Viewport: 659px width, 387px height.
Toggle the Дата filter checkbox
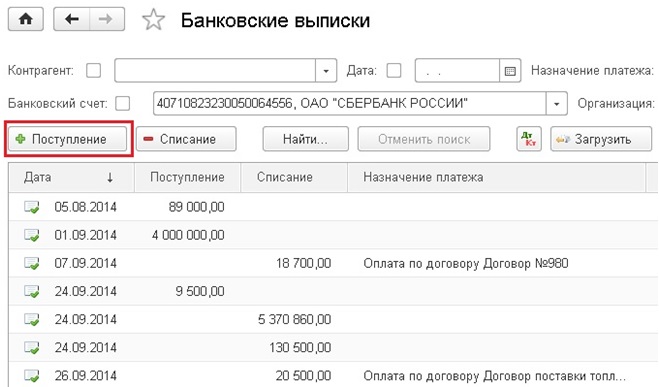[394, 70]
